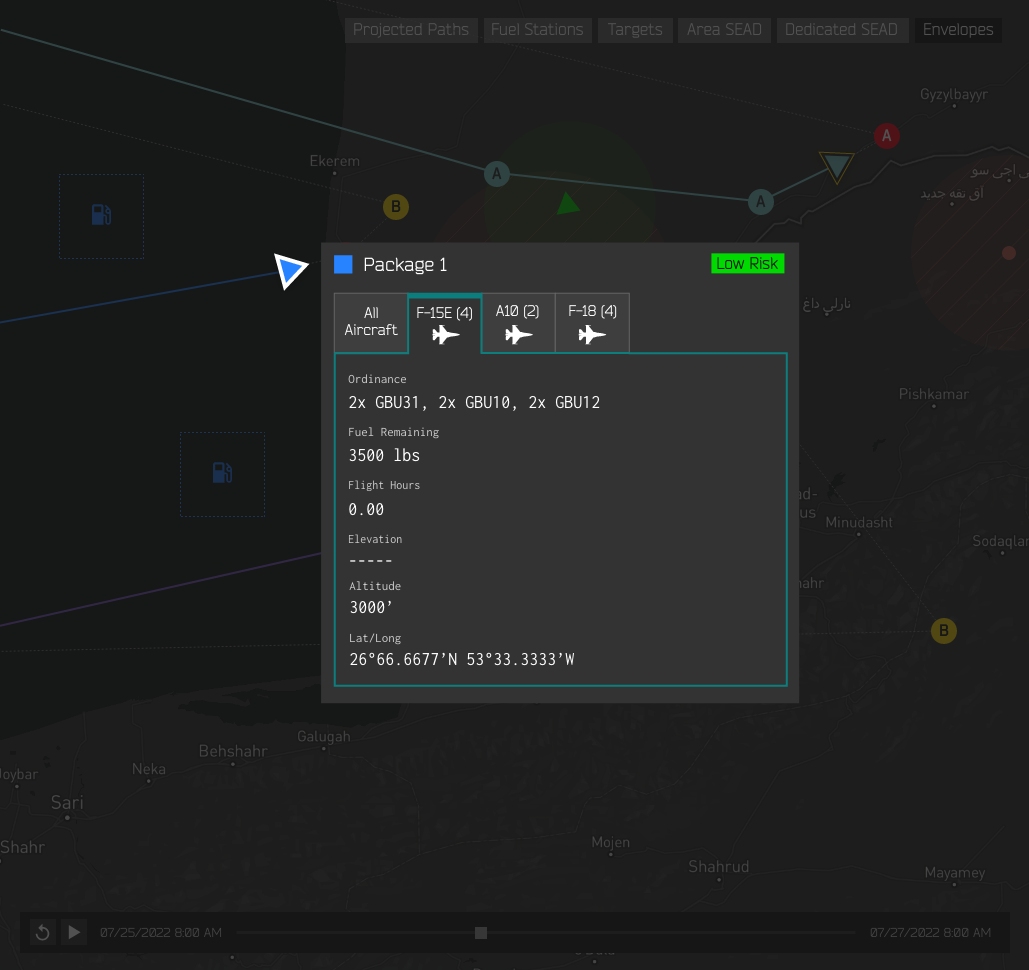
Task: Select the upper fuel station pump icon
Action: [x=101, y=215]
